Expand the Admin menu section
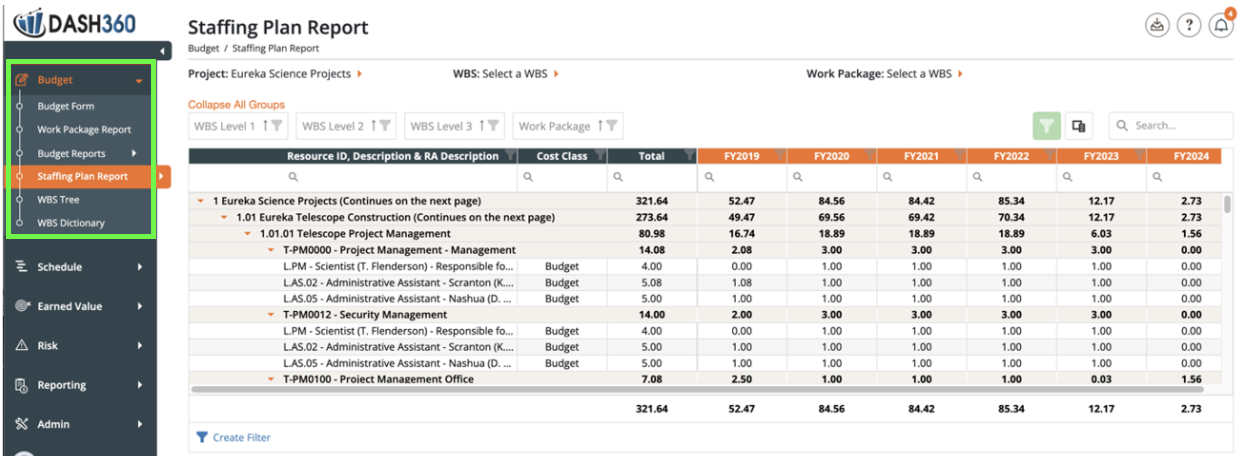This screenshot has width=1240, height=456. [x=140, y=424]
